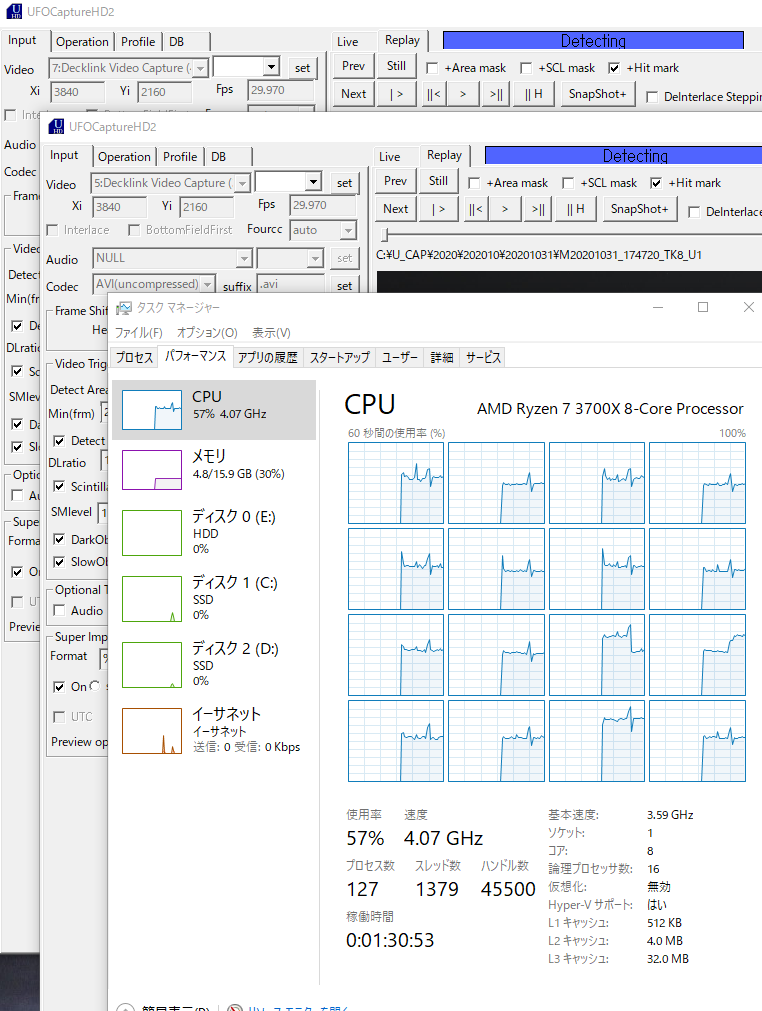Minimize the Task Manager window
The height and width of the screenshot is (1011, 762).
(658, 307)
